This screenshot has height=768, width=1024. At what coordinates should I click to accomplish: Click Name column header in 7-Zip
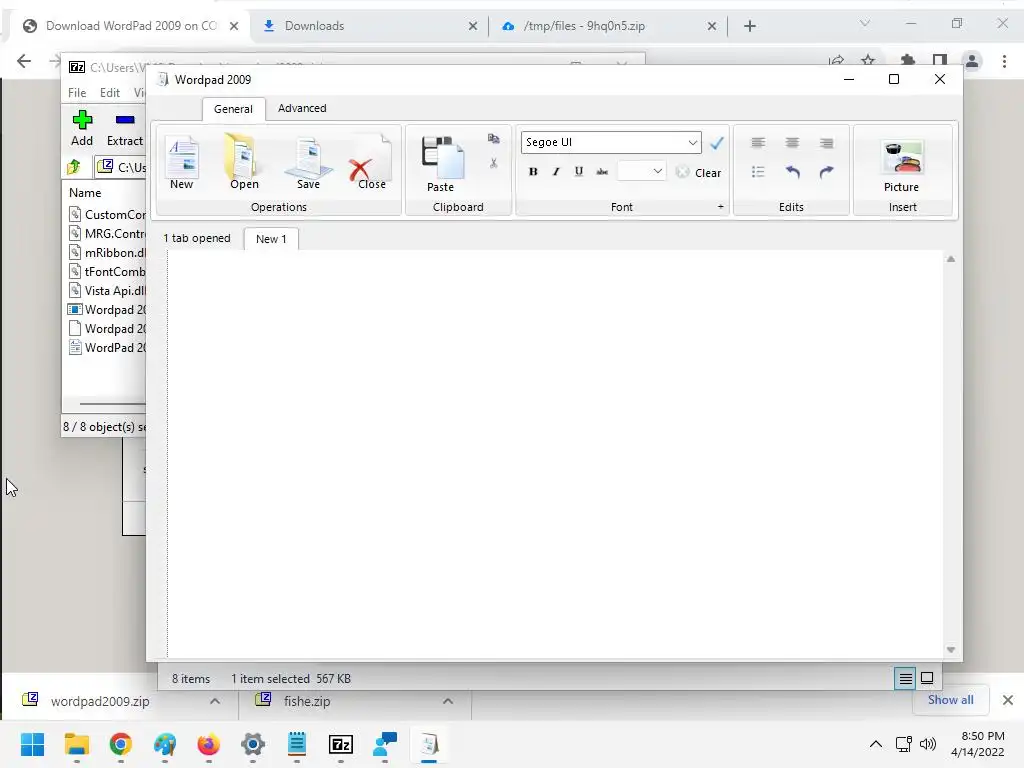coord(85,193)
